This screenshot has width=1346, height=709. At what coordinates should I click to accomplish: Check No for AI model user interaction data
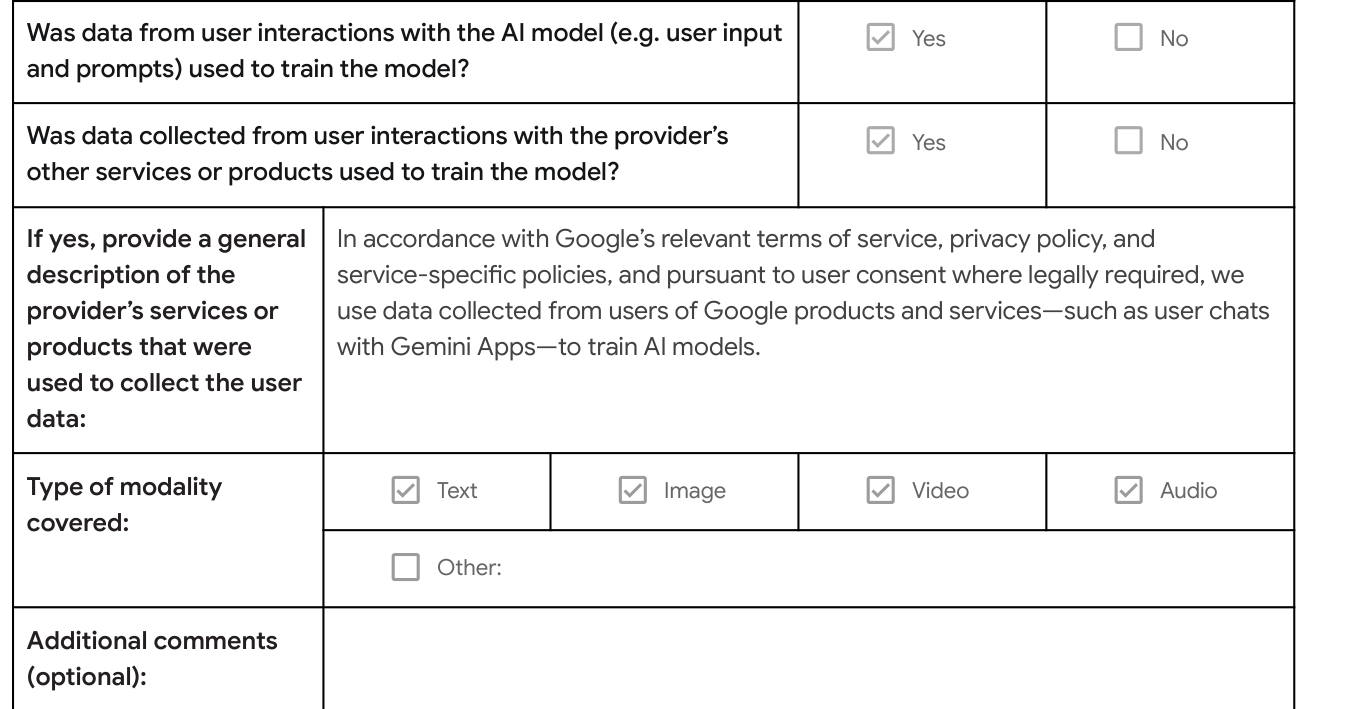(1127, 39)
